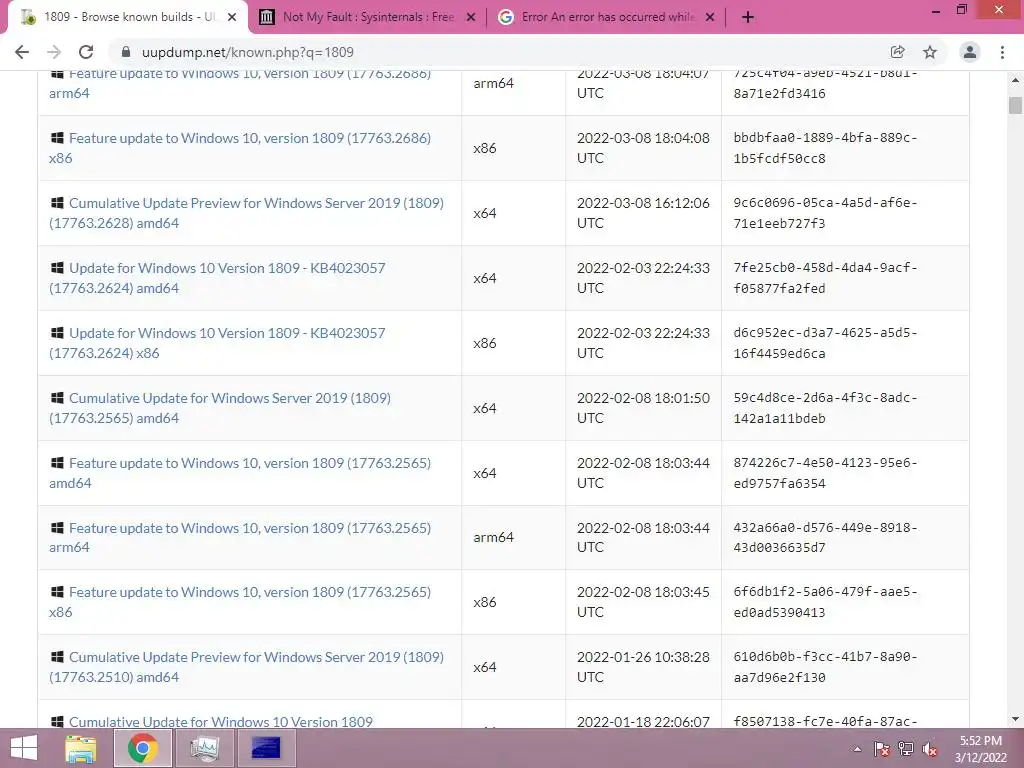Click the muted volume tray icon
This screenshot has height=768, width=1024.
pos(929,749)
